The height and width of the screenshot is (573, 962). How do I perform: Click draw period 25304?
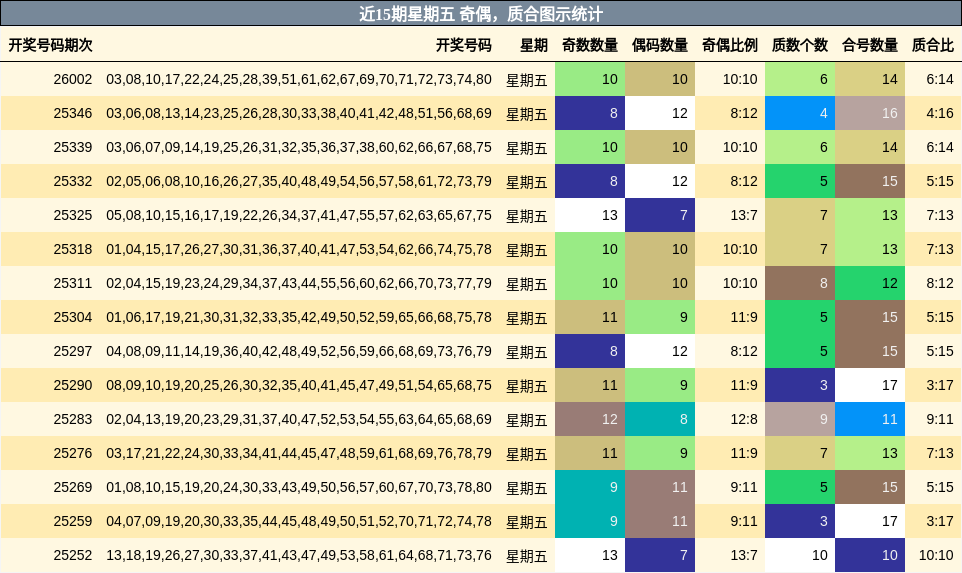(x=72, y=317)
